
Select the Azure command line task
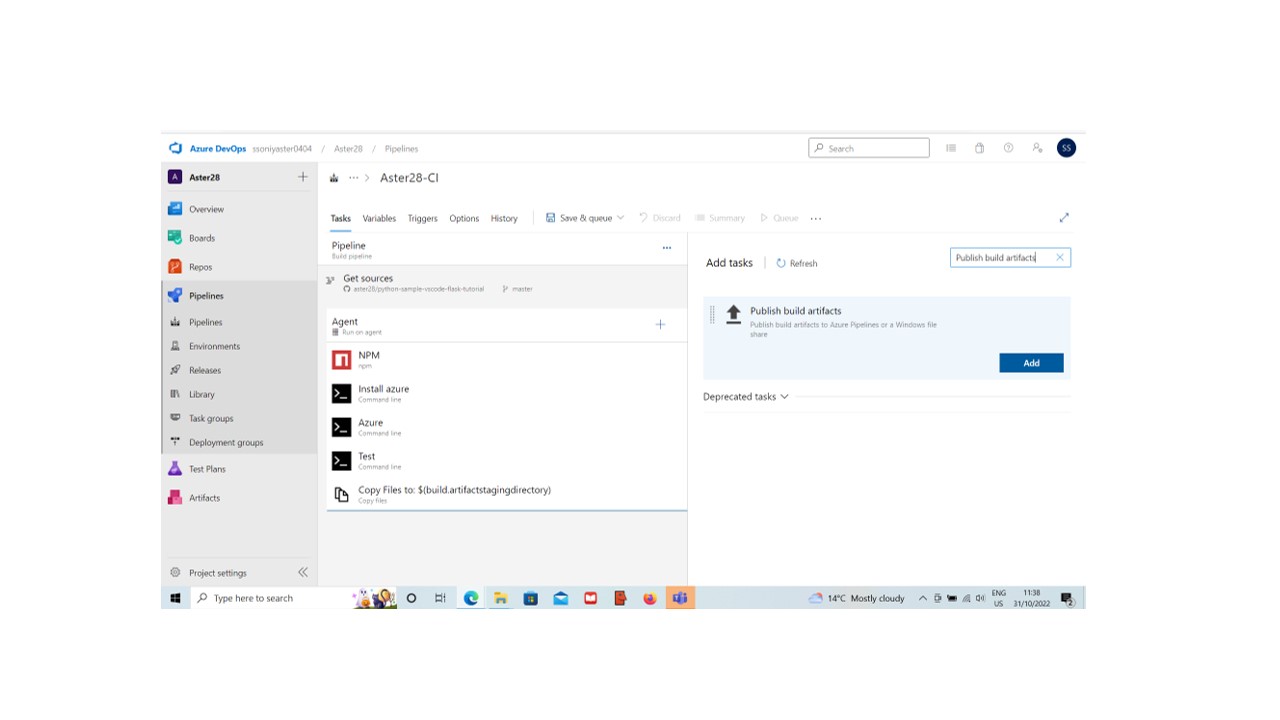[x=507, y=427]
